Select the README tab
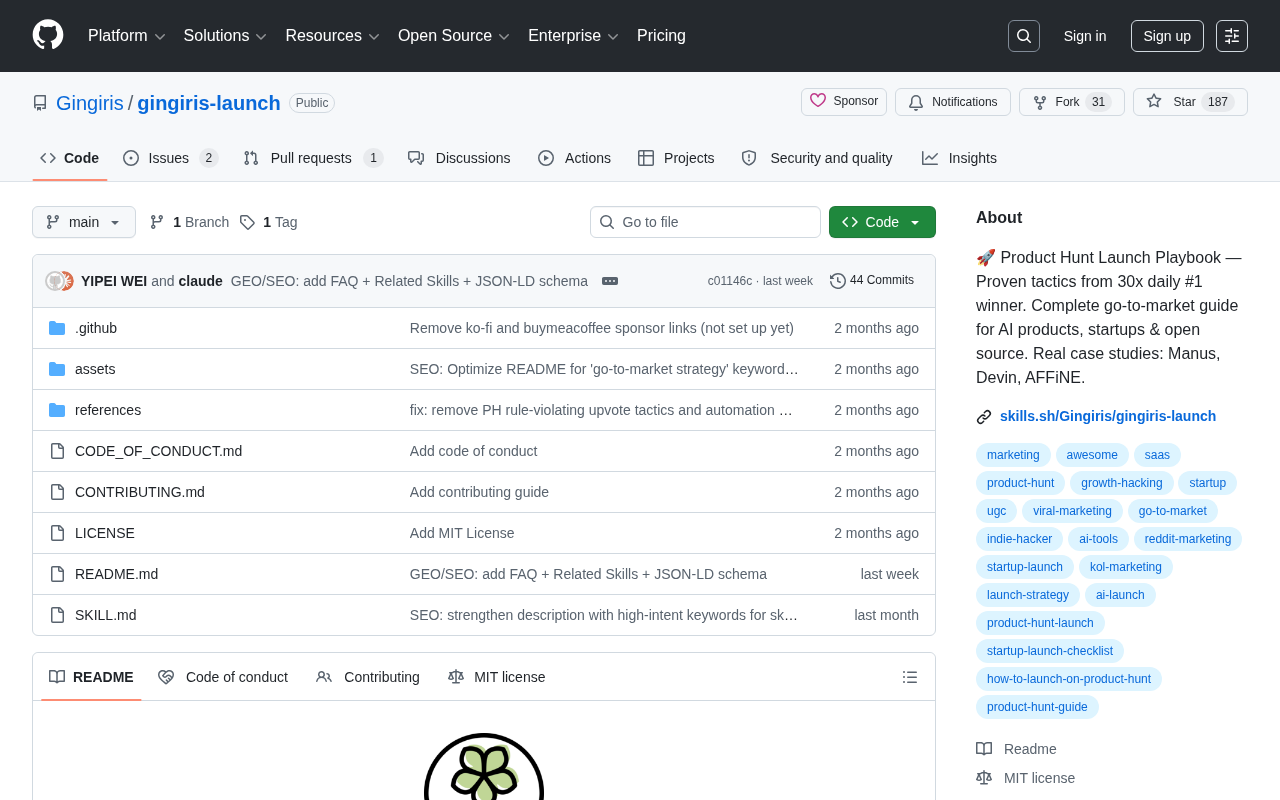Screen dimensions: 1280x800 coord(91,677)
